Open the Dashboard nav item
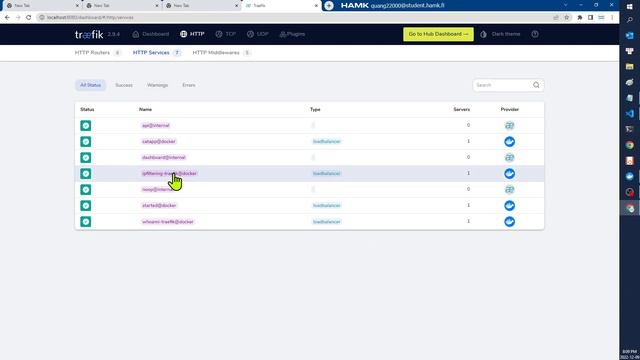The image size is (640, 360). (151, 34)
